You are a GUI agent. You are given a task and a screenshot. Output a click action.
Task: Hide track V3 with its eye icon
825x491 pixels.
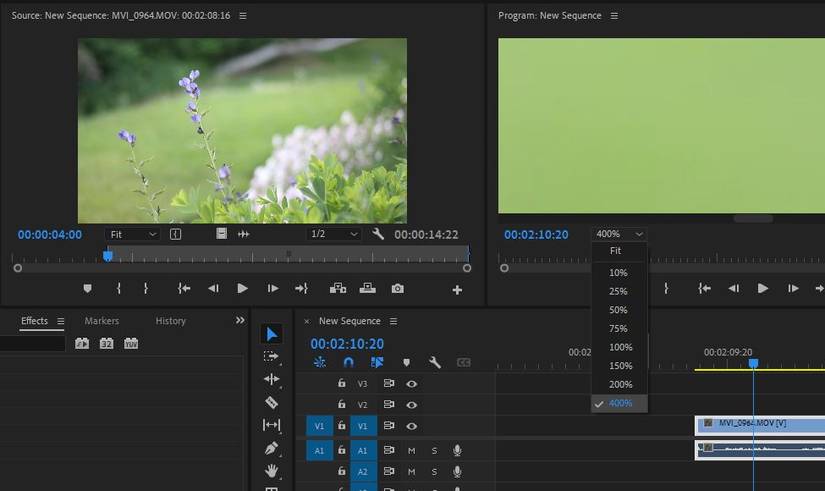coord(411,383)
